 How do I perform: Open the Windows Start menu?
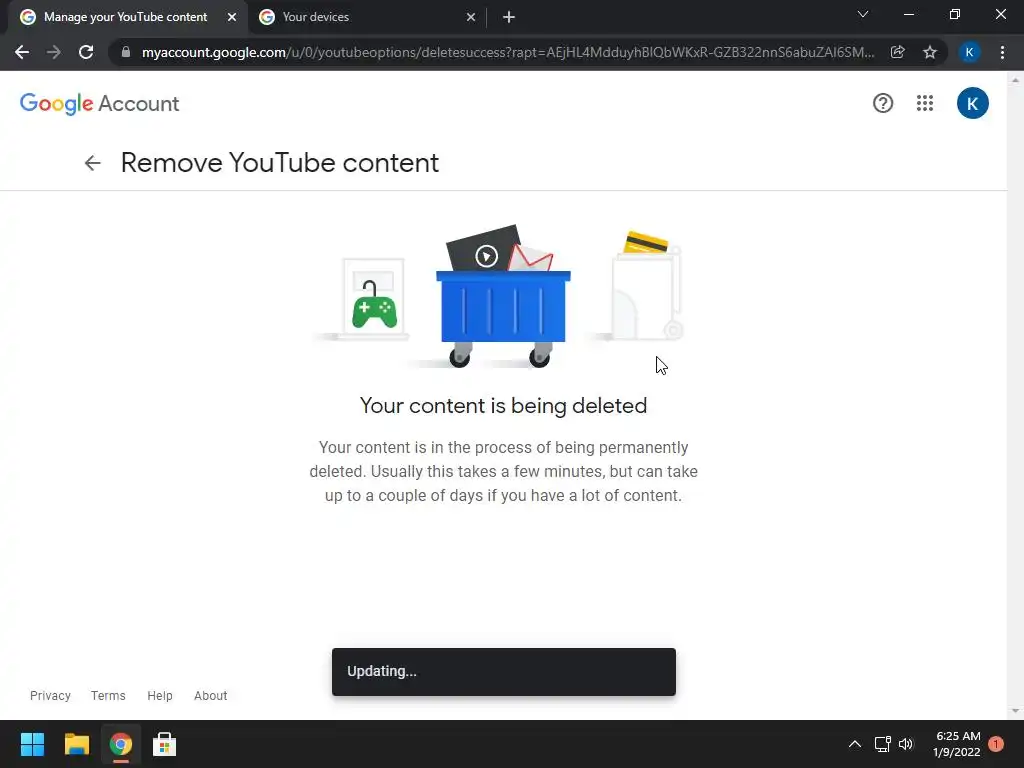point(32,744)
